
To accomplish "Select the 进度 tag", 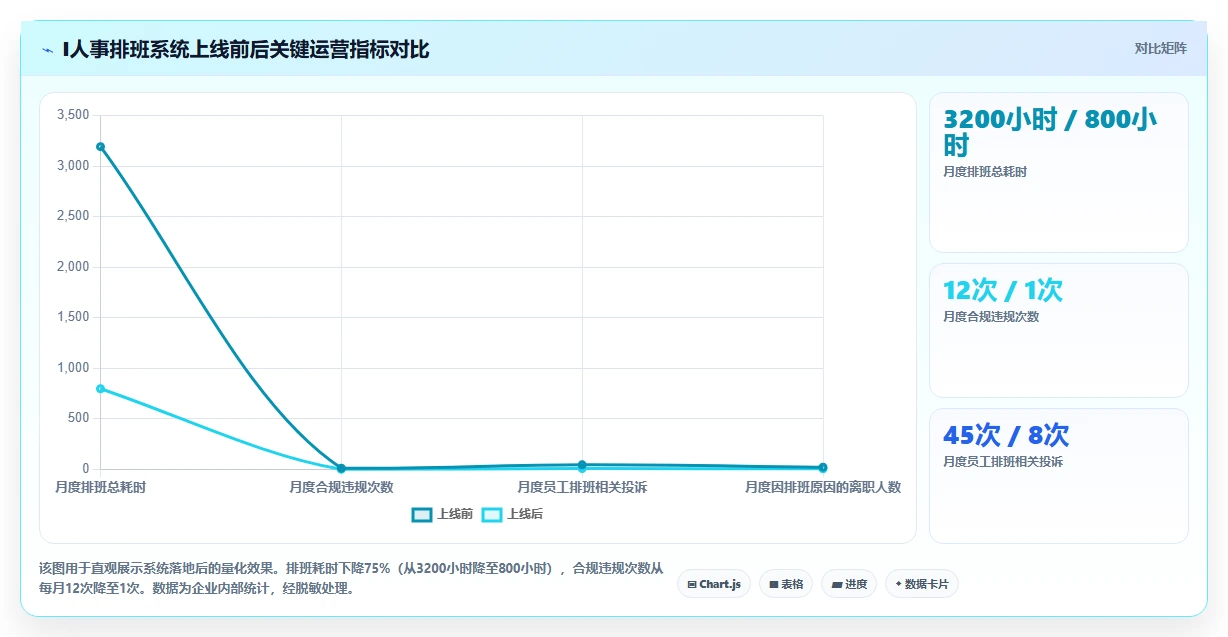I will coord(849,584).
